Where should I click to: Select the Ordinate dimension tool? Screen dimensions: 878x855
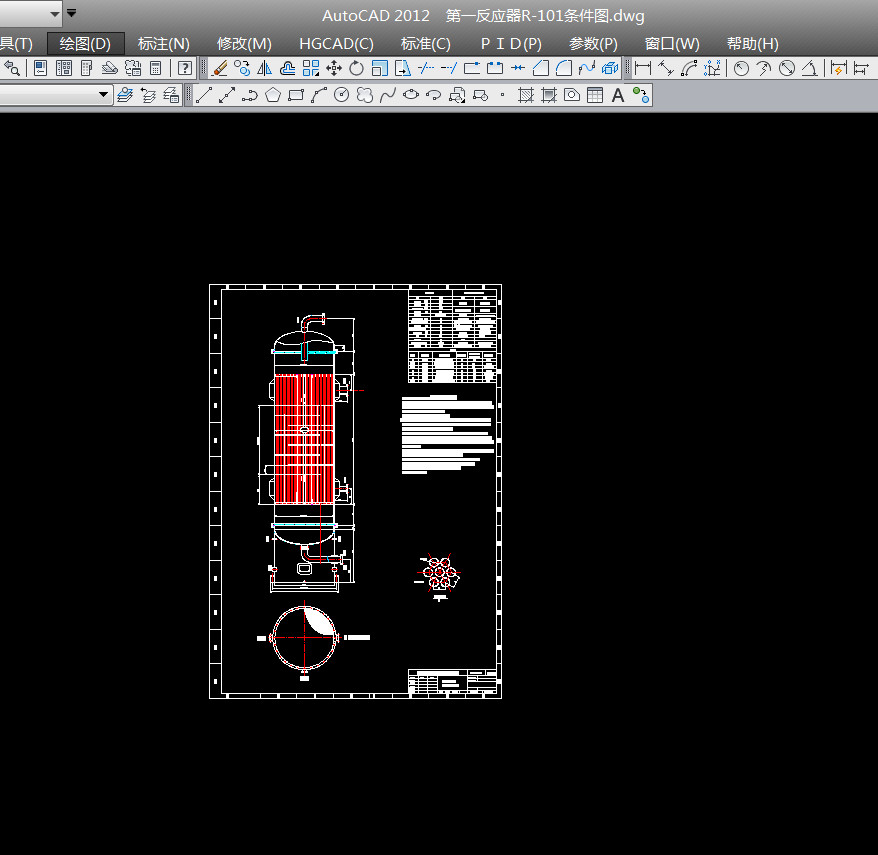tap(712, 68)
